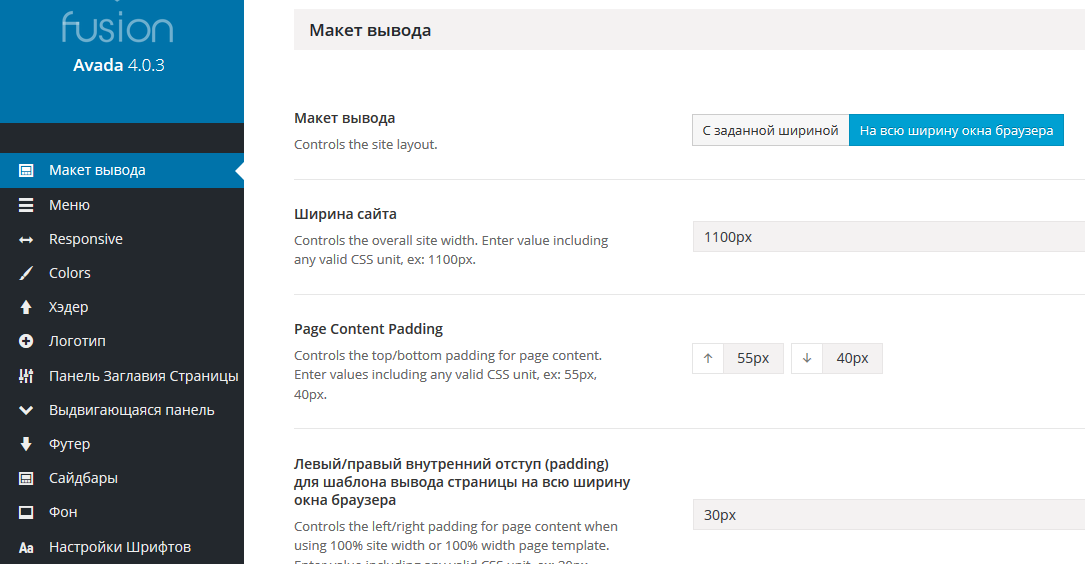
Task: Click the Макет вывода section header
Action: click(x=370, y=31)
